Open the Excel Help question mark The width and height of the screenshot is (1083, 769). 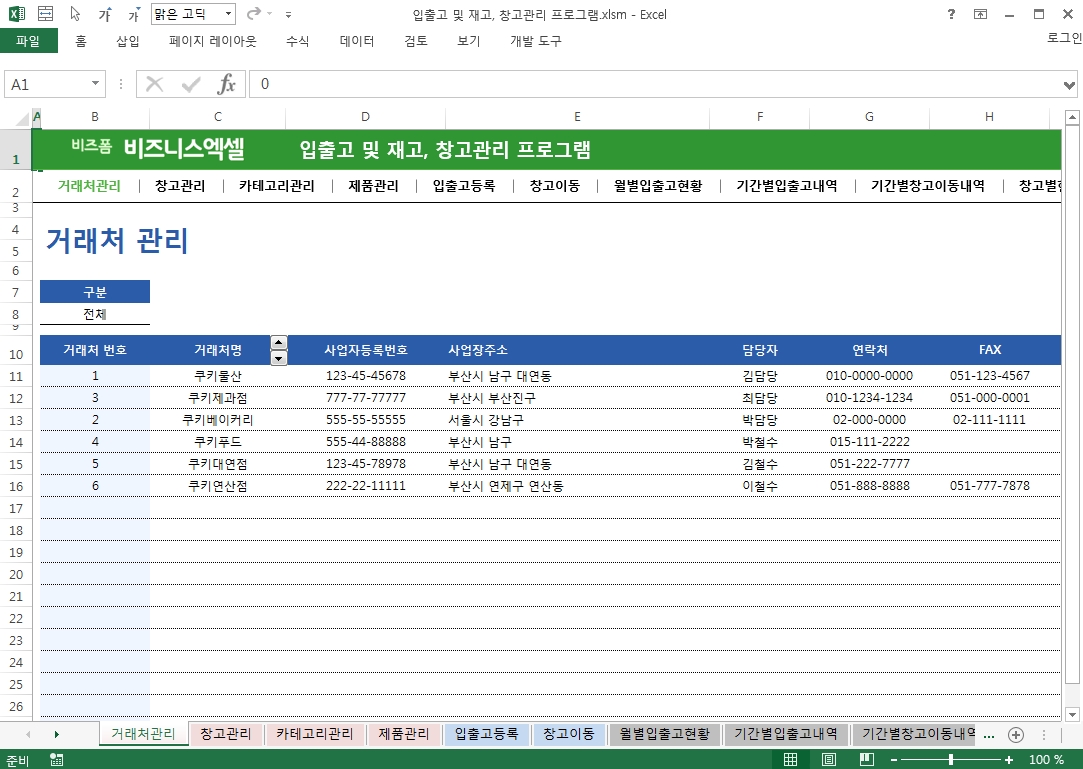tap(950, 15)
